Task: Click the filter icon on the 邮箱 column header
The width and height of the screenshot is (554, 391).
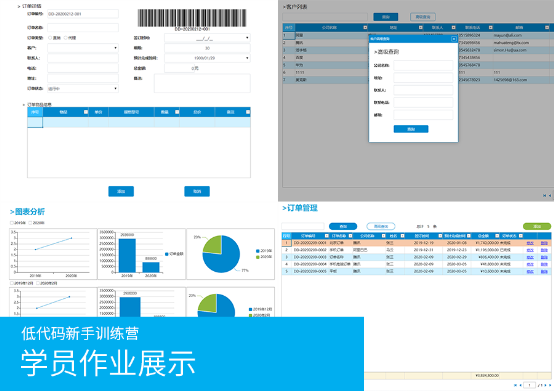Action: click(547, 28)
